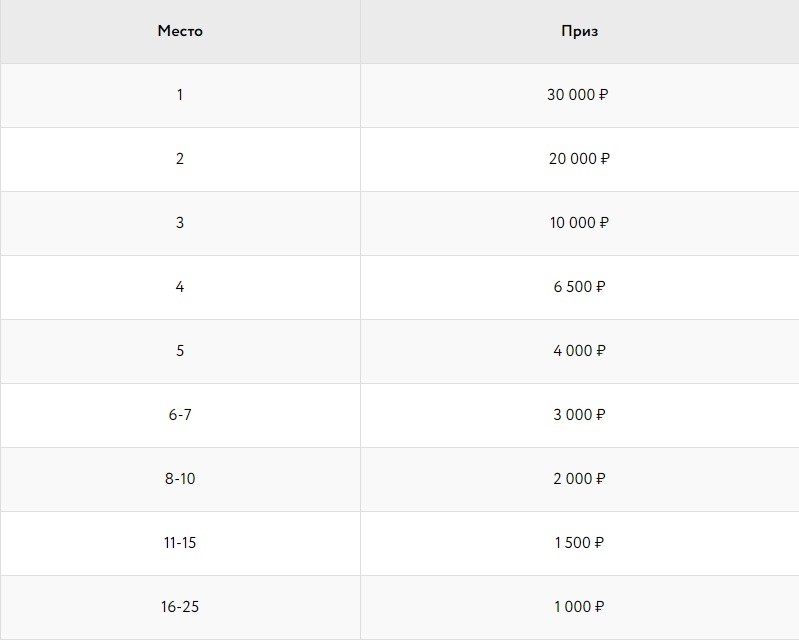Viewport: 799px width, 641px height.
Task: Click the place 4 cell
Action: coord(180,287)
